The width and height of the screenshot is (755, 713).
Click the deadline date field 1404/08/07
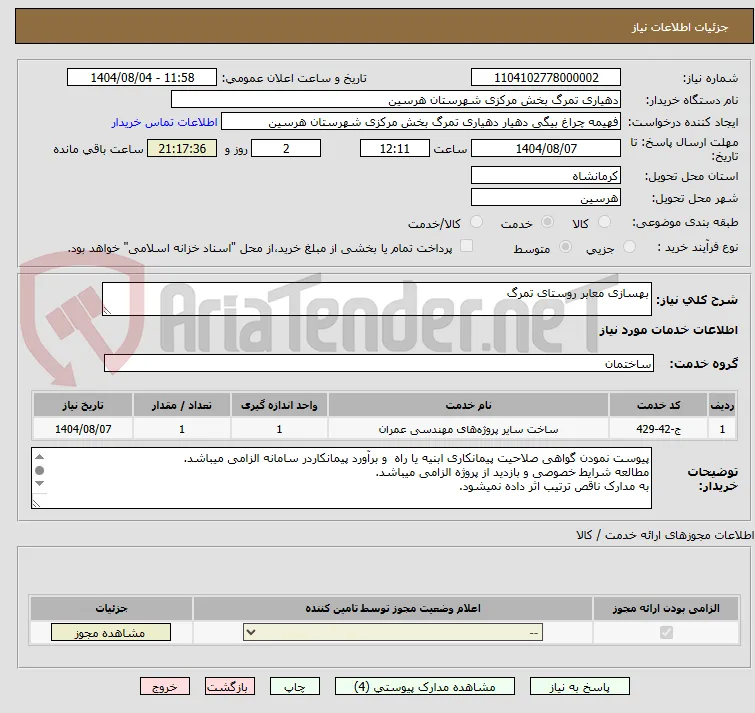(546, 148)
